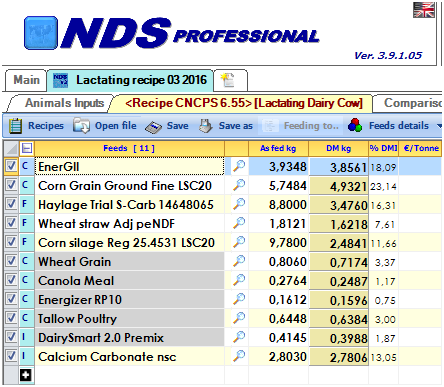Click the Feeds details colored balls icon
The width and height of the screenshot is (444, 387).
coord(355,126)
